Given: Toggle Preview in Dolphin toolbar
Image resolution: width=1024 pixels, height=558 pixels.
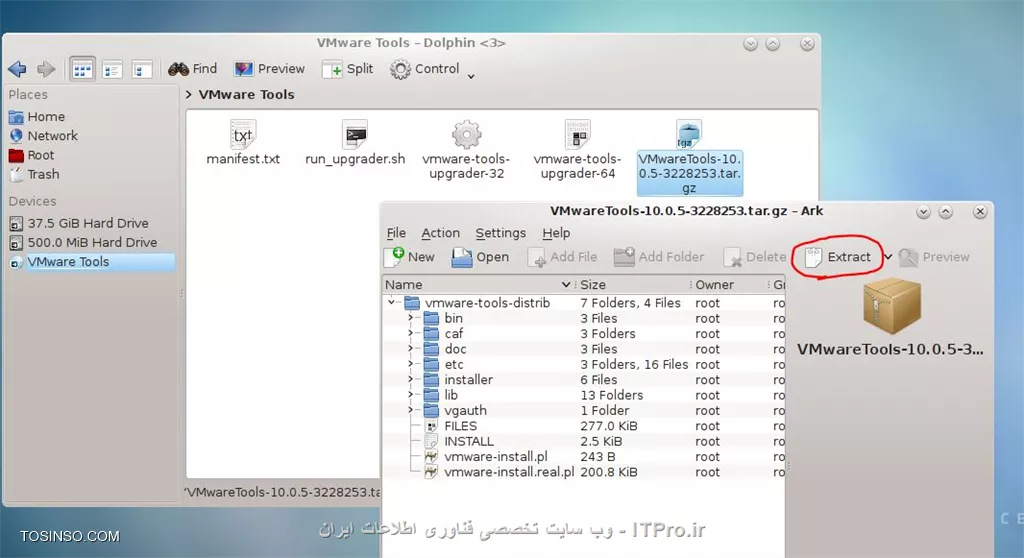Looking at the screenshot, I should coord(269,69).
